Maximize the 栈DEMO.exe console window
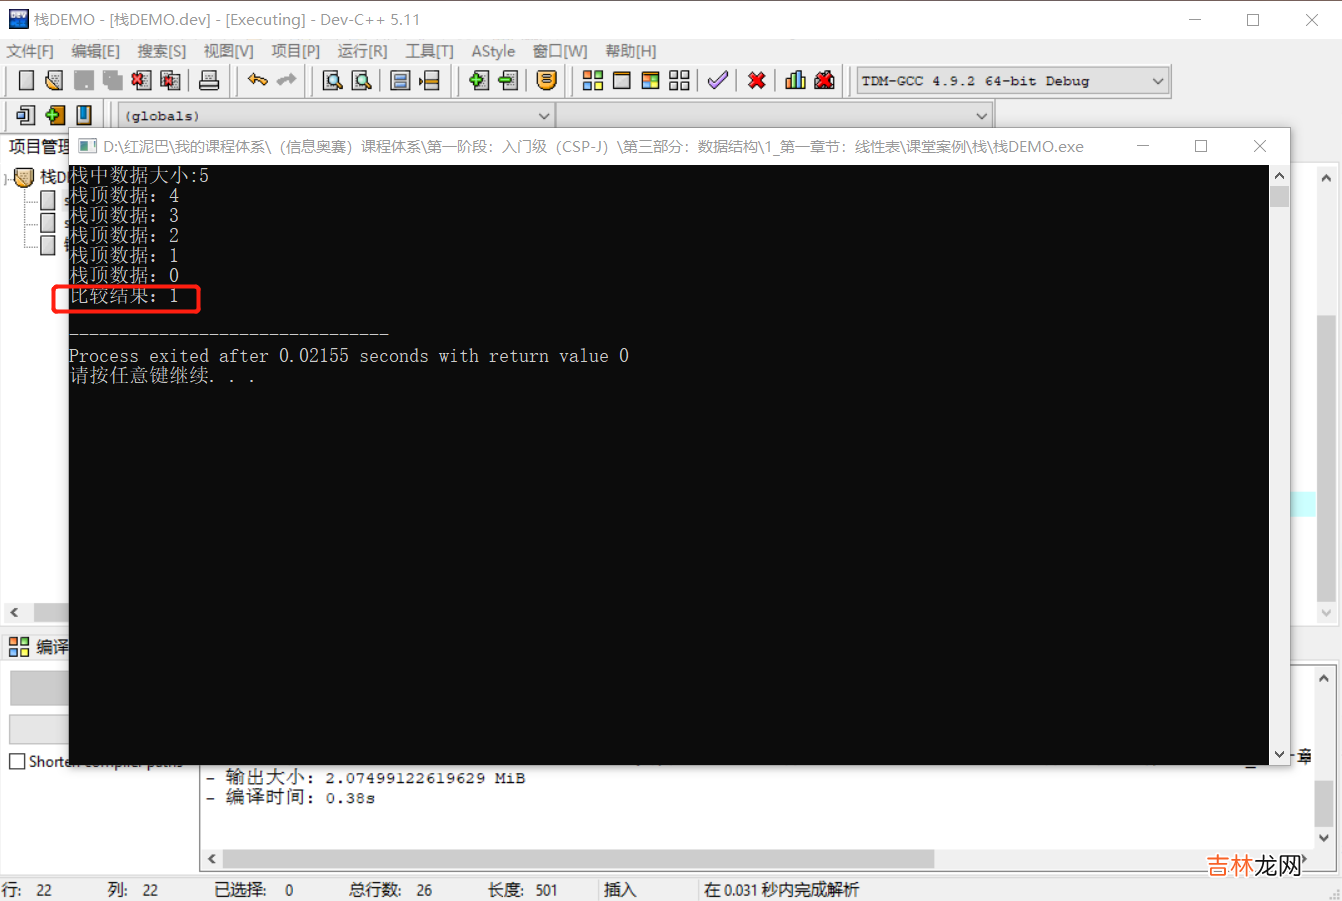Screen dimensions: 1342x901 tap(1201, 146)
